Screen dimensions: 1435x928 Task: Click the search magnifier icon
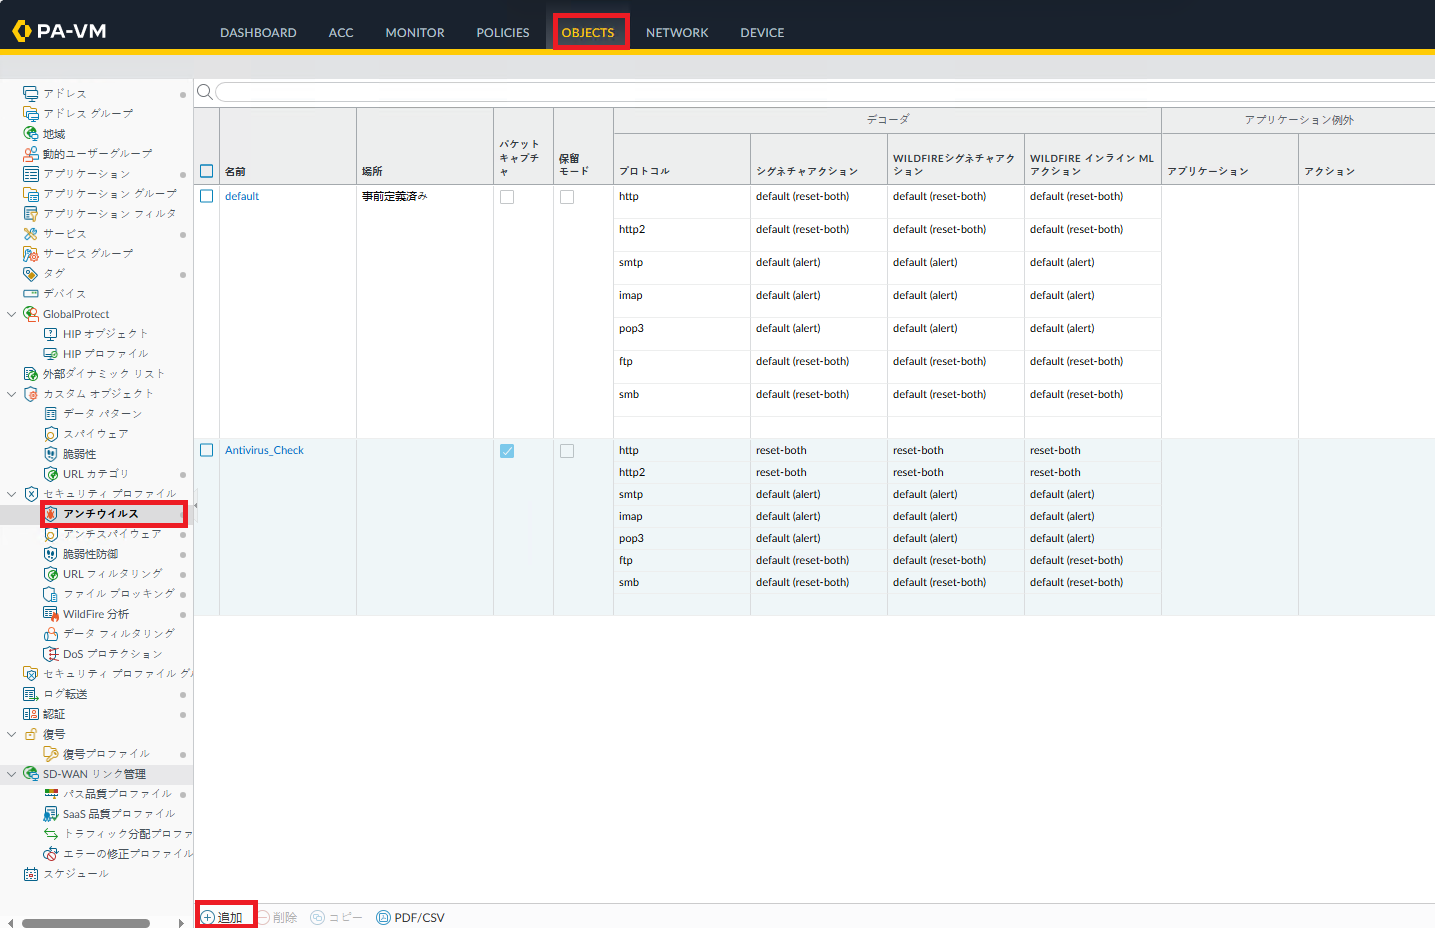pos(205,92)
